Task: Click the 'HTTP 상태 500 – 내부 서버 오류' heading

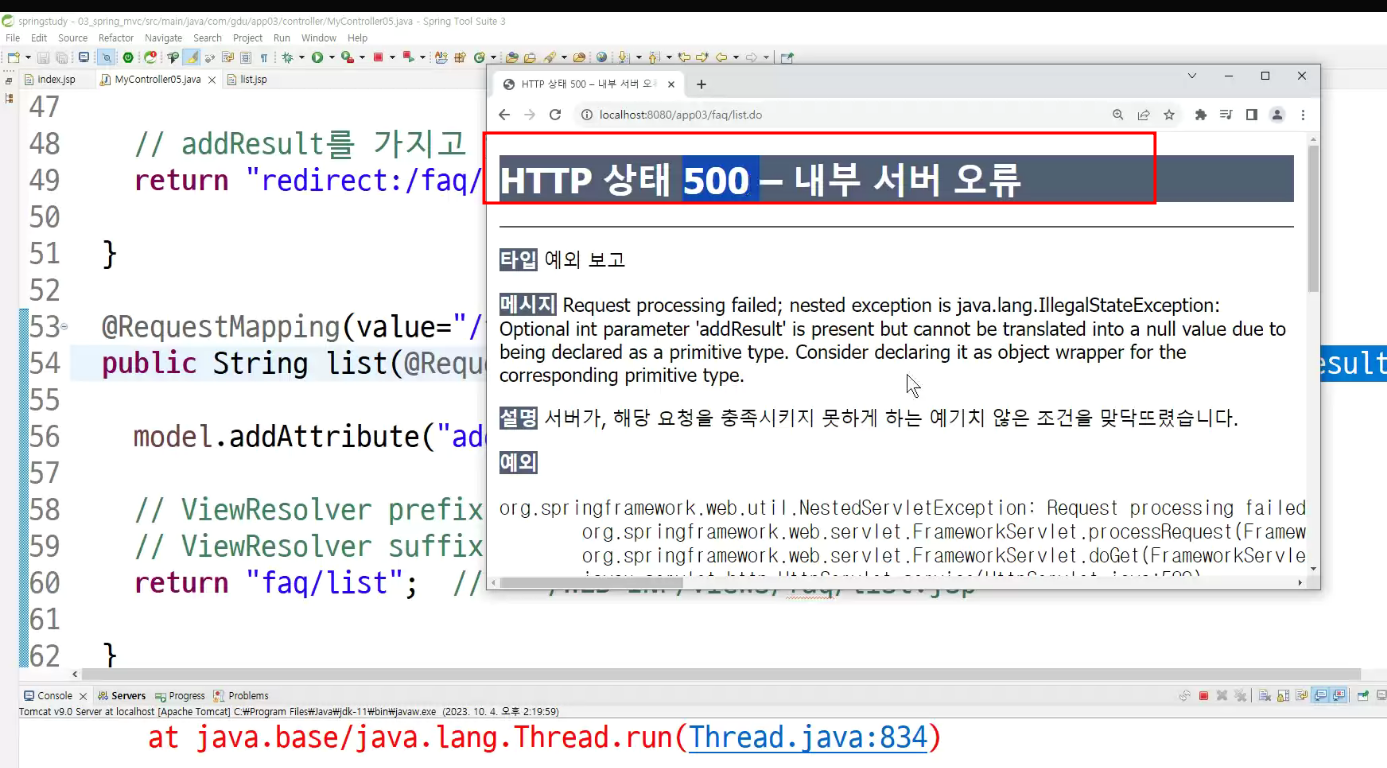Action: pos(760,180)
